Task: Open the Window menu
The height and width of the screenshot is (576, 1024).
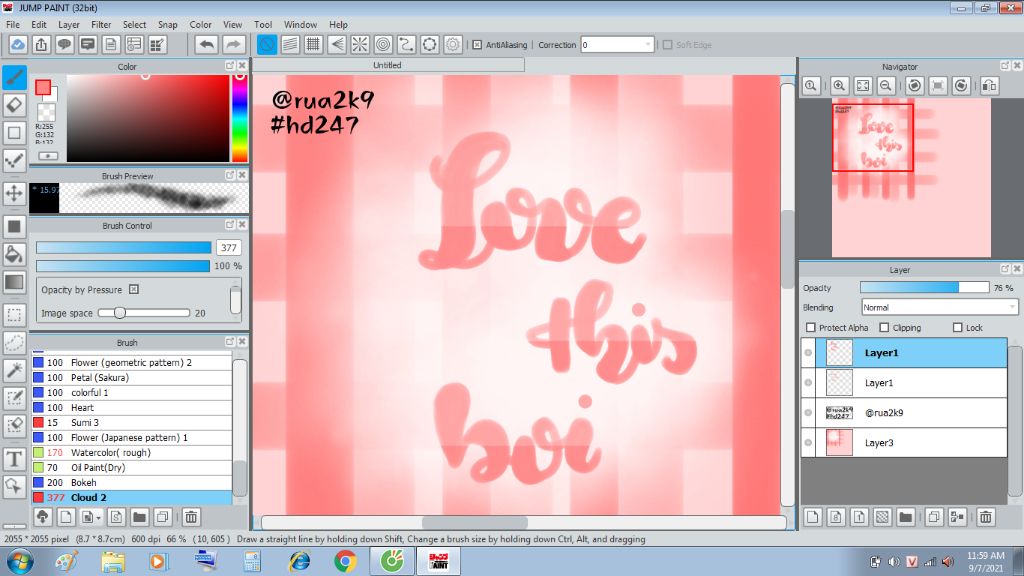Action: pyautogui.click(x=300, y=25)
